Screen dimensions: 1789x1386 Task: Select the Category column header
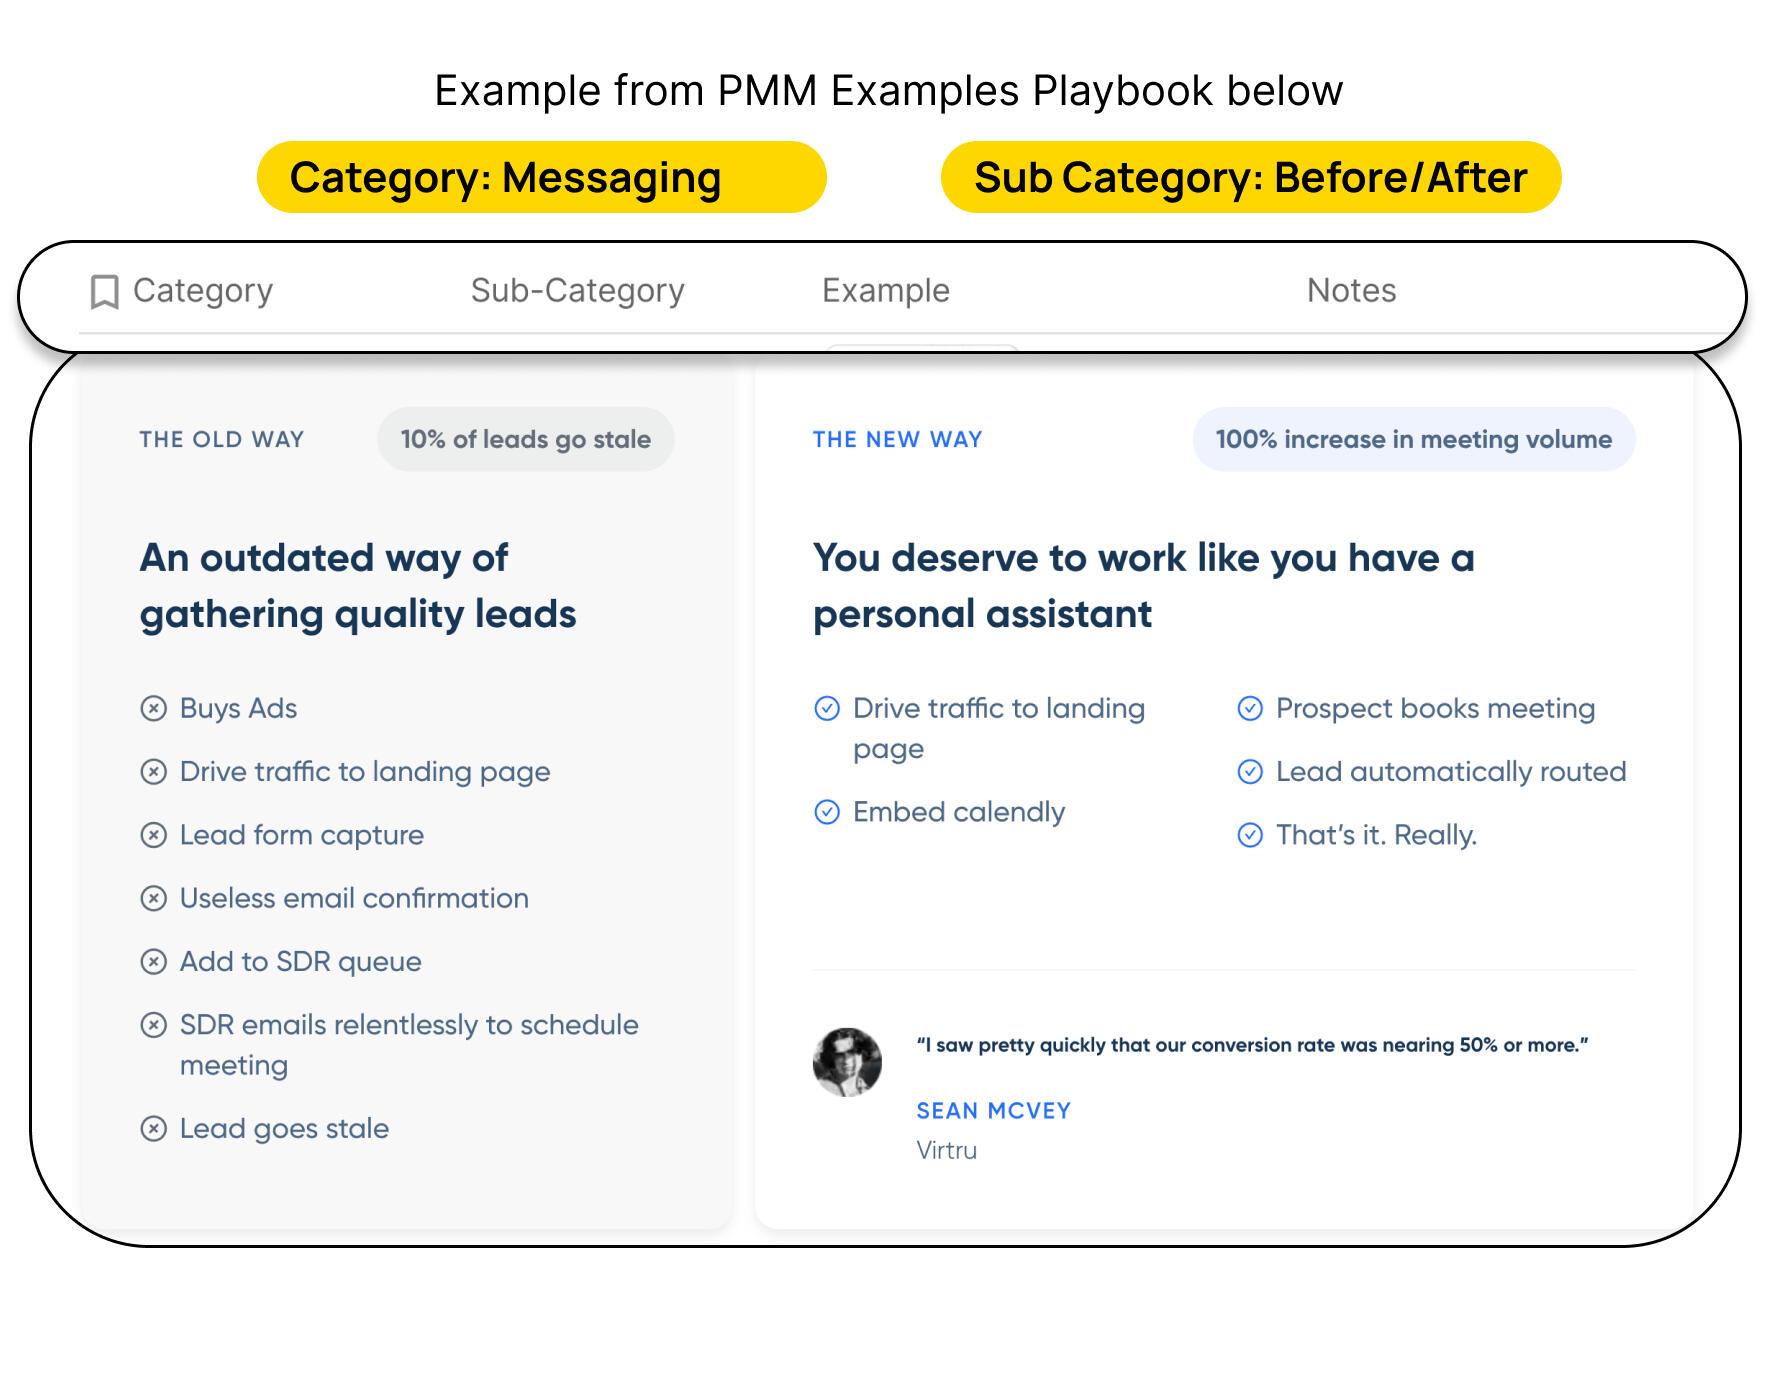203,291
